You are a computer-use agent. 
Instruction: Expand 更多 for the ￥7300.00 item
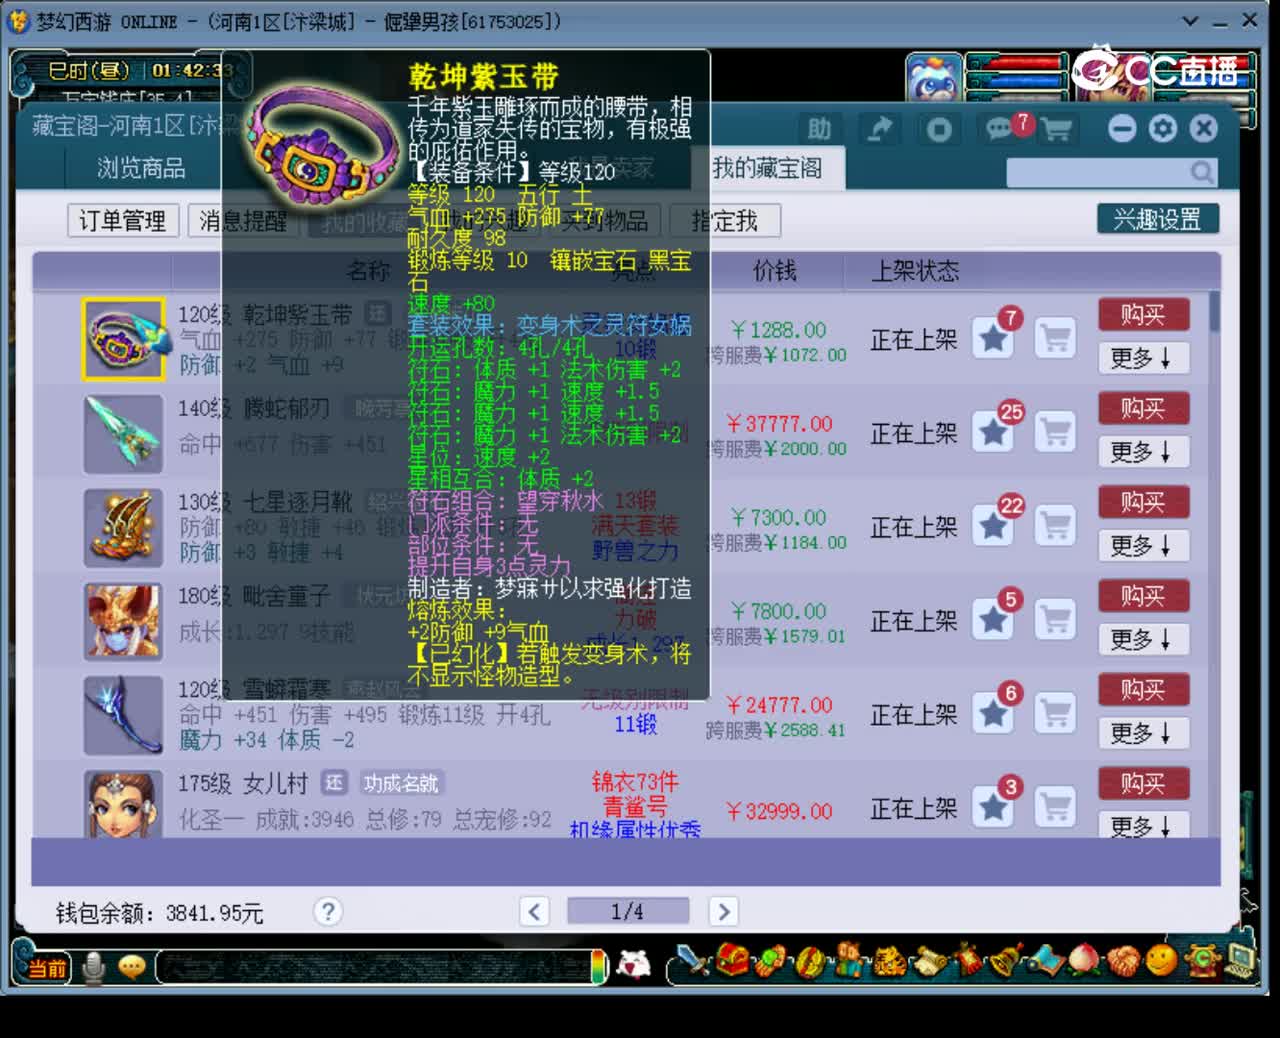1143,546
